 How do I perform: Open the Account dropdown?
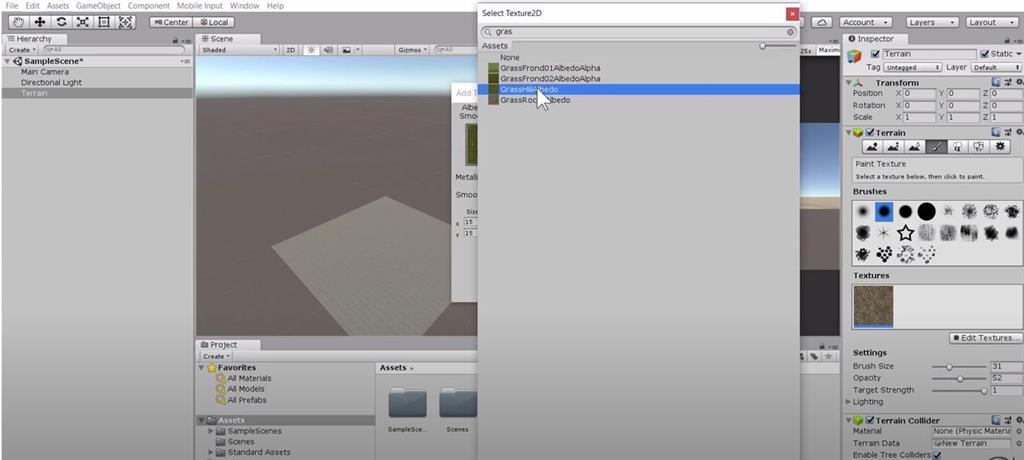[x=865, y=22]
